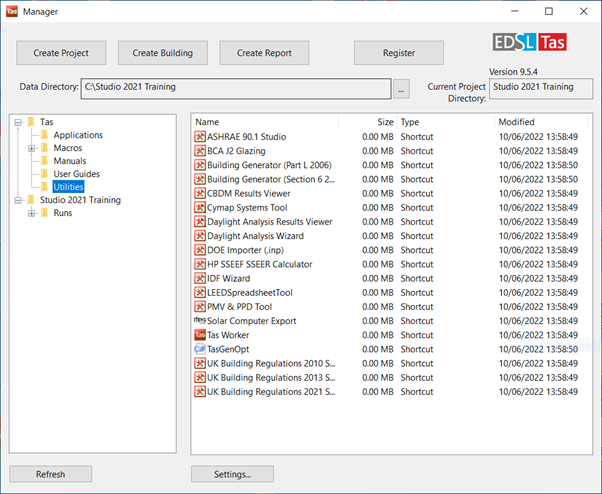Screen dimensions: 602x494
Task: Select the User Guides tree label
Action: point(76,174)
